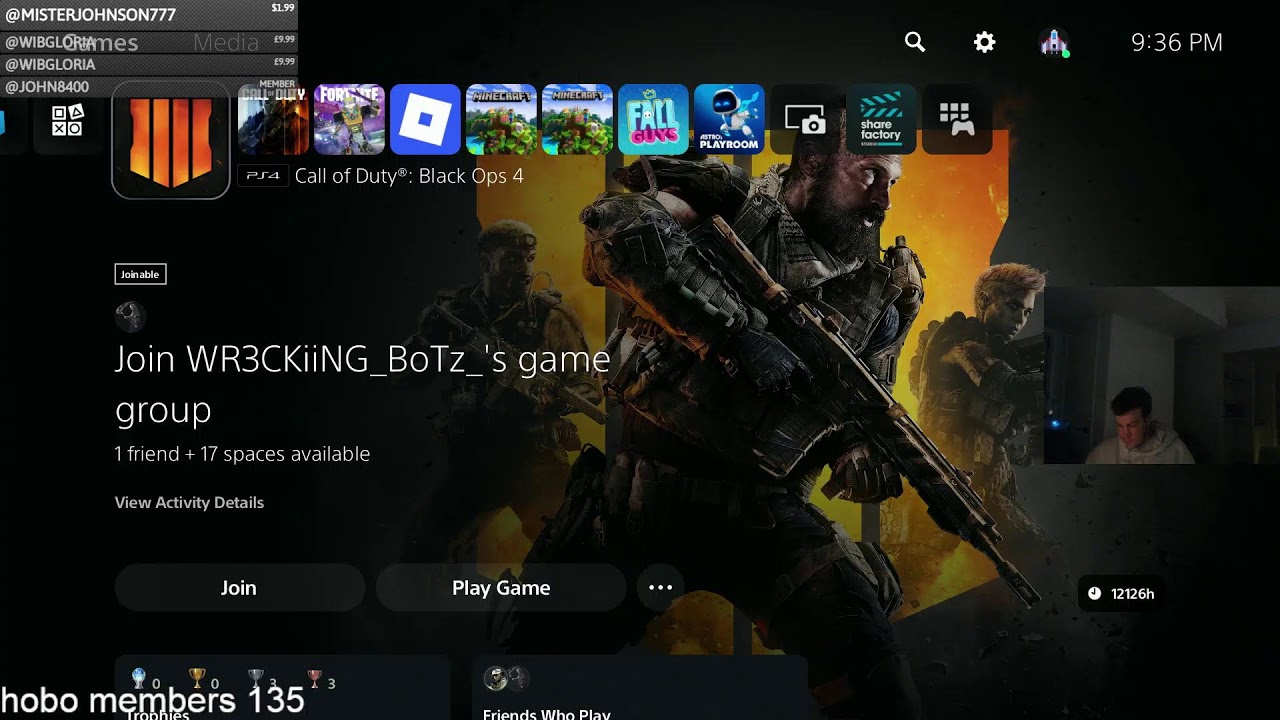
Task: Click the PS4 platform badge
Action: click(263, 176)
